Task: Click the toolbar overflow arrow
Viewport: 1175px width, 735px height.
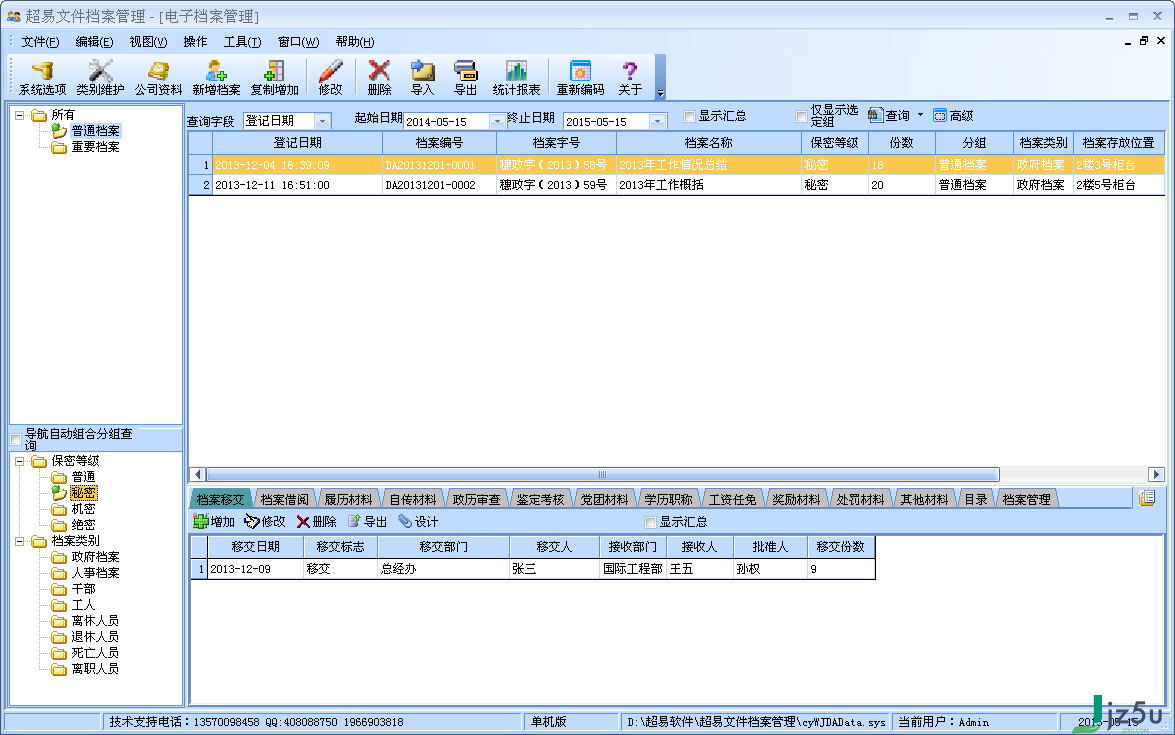Action: (x=660, y=94)
